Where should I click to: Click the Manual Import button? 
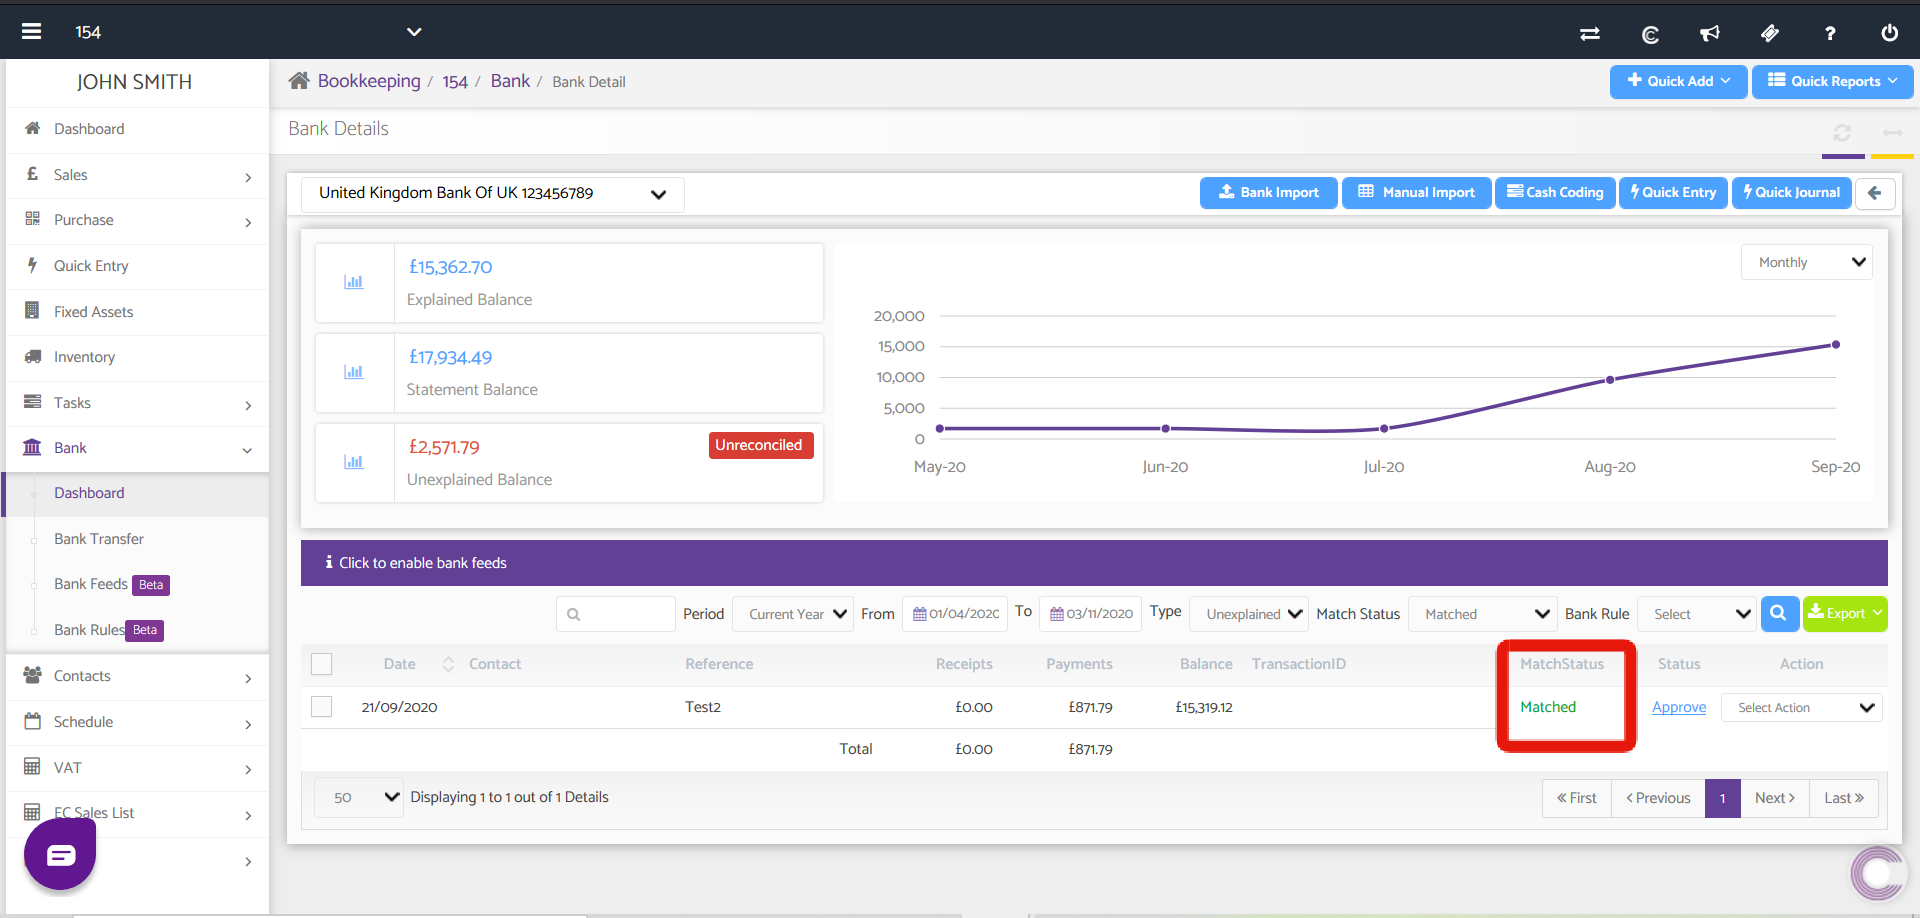(x=1416, y=193)
